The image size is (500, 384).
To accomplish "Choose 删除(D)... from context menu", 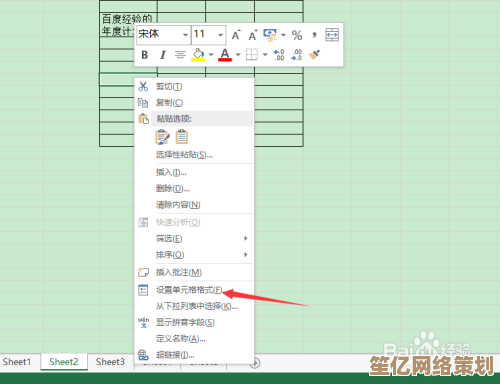I will coord(195,189).
